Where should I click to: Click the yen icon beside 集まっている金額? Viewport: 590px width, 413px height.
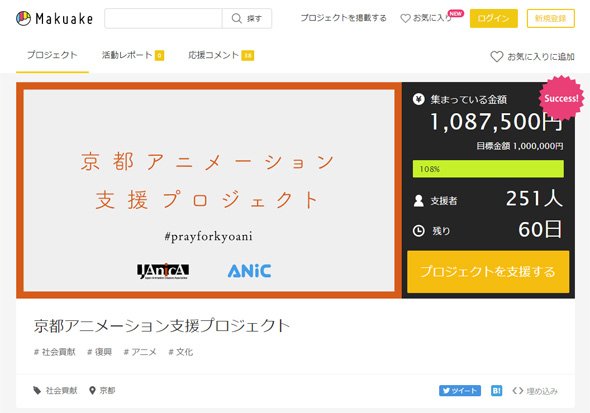pos(418,99)
